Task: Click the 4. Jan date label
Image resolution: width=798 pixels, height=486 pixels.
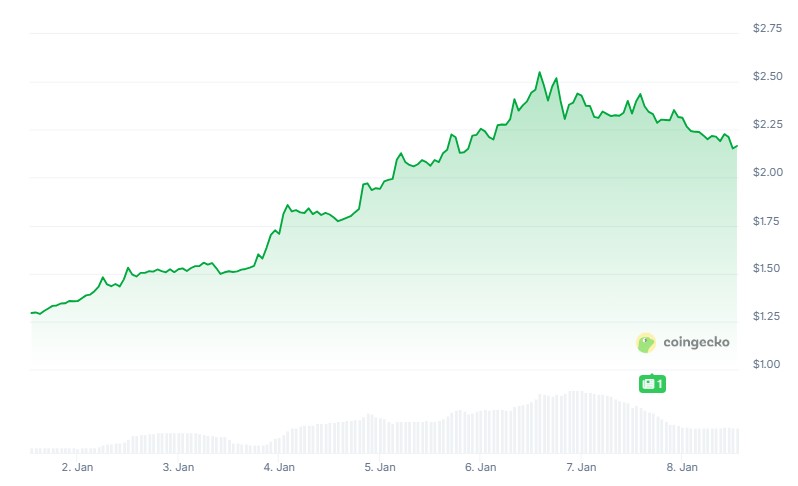Action: (x=279, y=467)
